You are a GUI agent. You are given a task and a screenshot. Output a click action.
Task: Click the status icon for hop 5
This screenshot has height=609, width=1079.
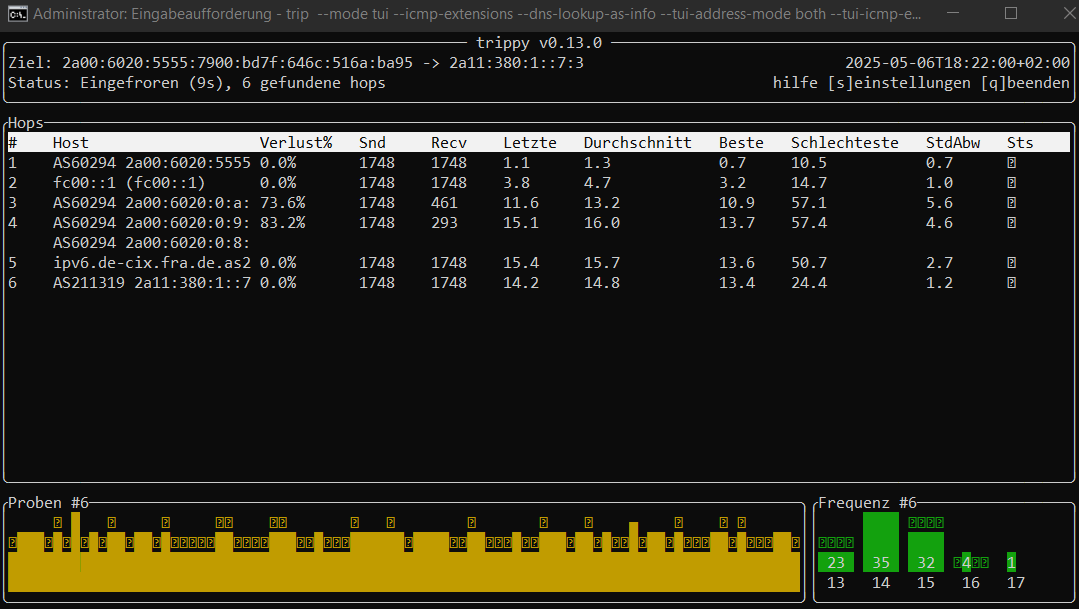click(x=1011, y=262)
